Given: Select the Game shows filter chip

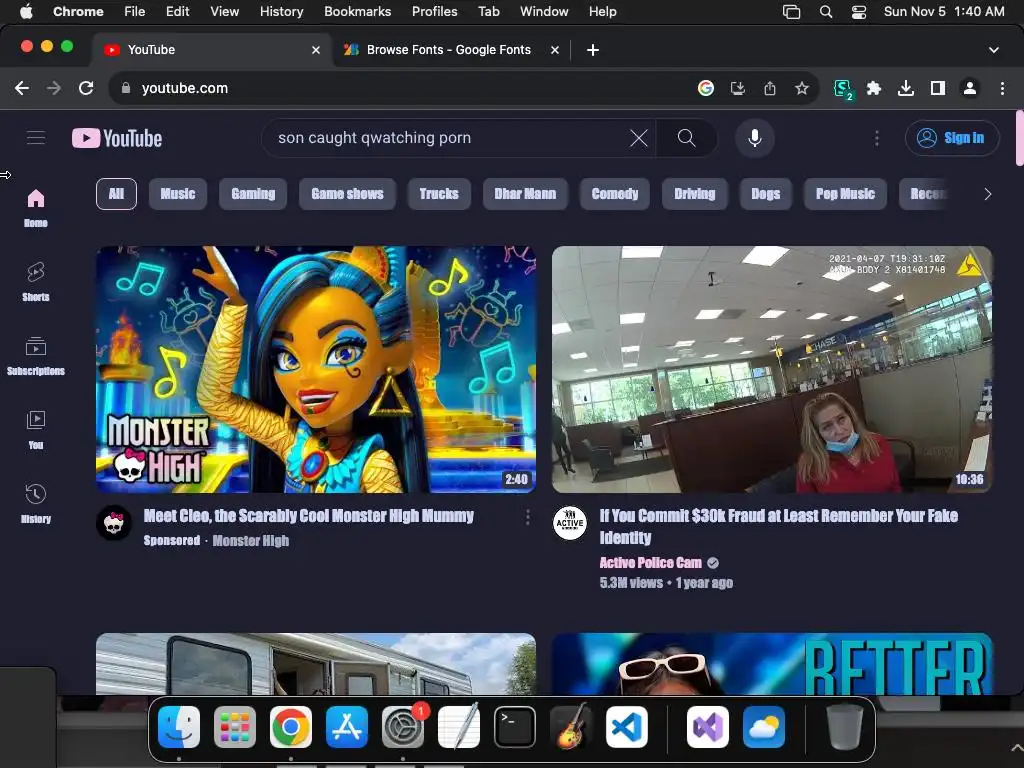Looking at the screenshot, I should click(x=347, y=194).
